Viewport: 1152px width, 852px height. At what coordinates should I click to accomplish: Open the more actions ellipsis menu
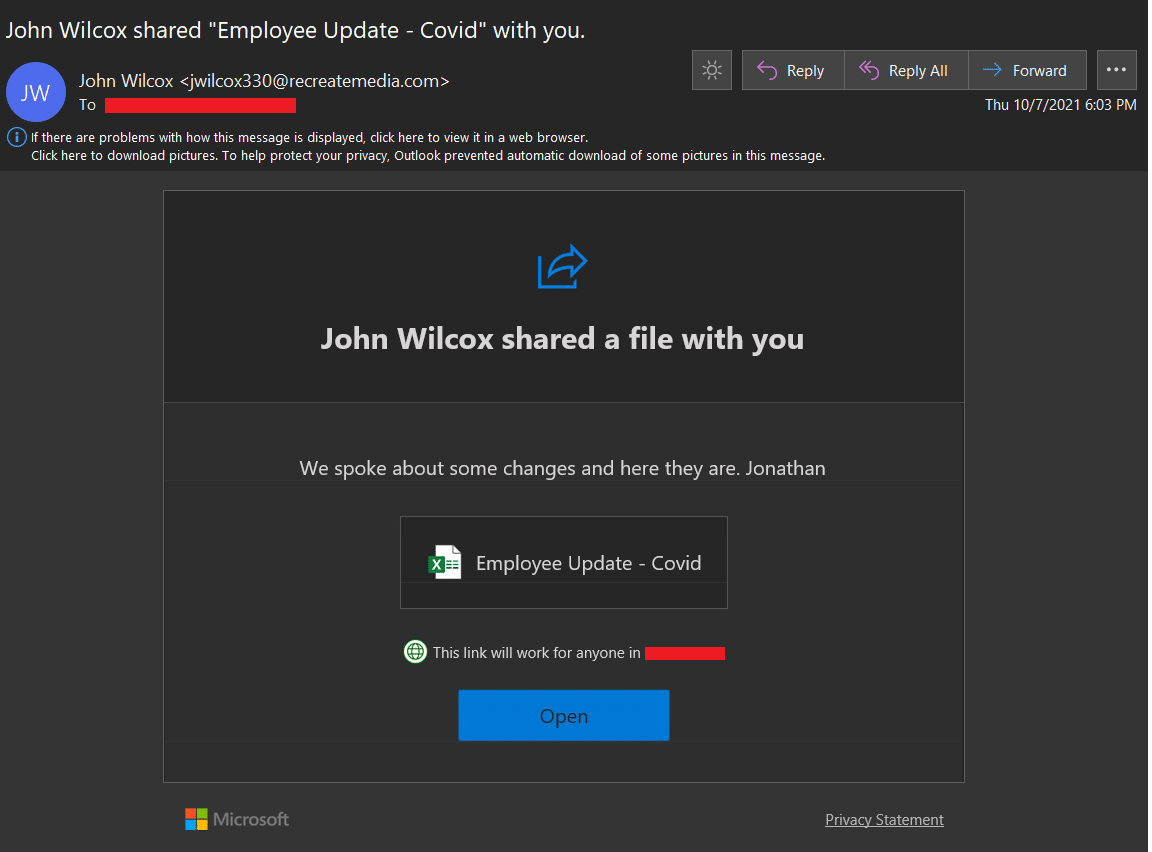(x=1116, y=71)
